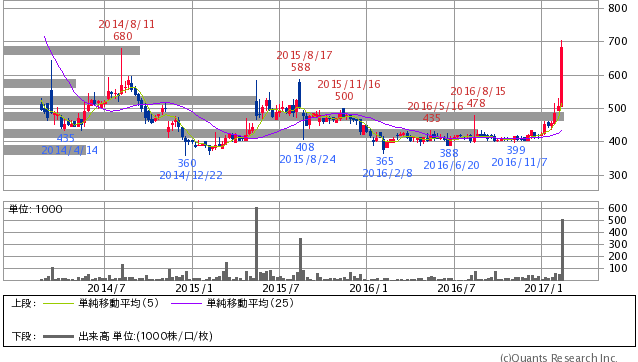Click the 2016/5/16 high label 435
638x362 pixels.
coord(431,118)
